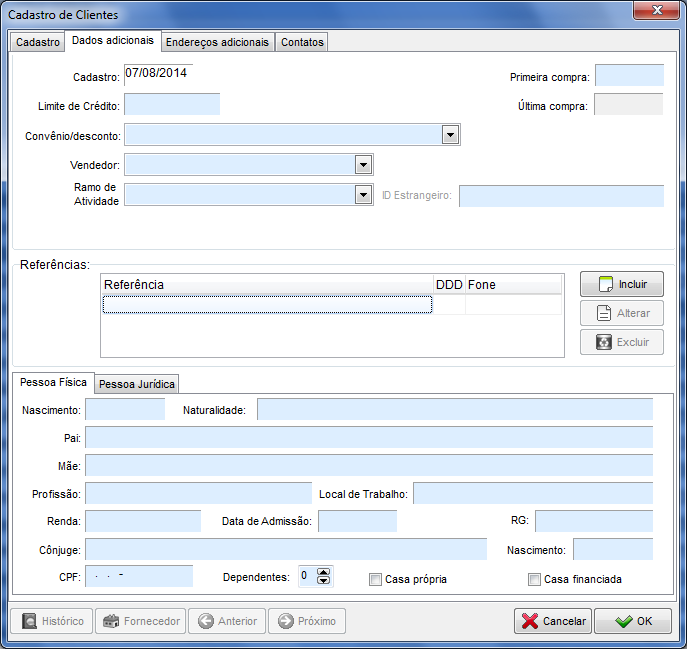
Task: Open the Vendedor dropdown list
Action: point(363,165)
